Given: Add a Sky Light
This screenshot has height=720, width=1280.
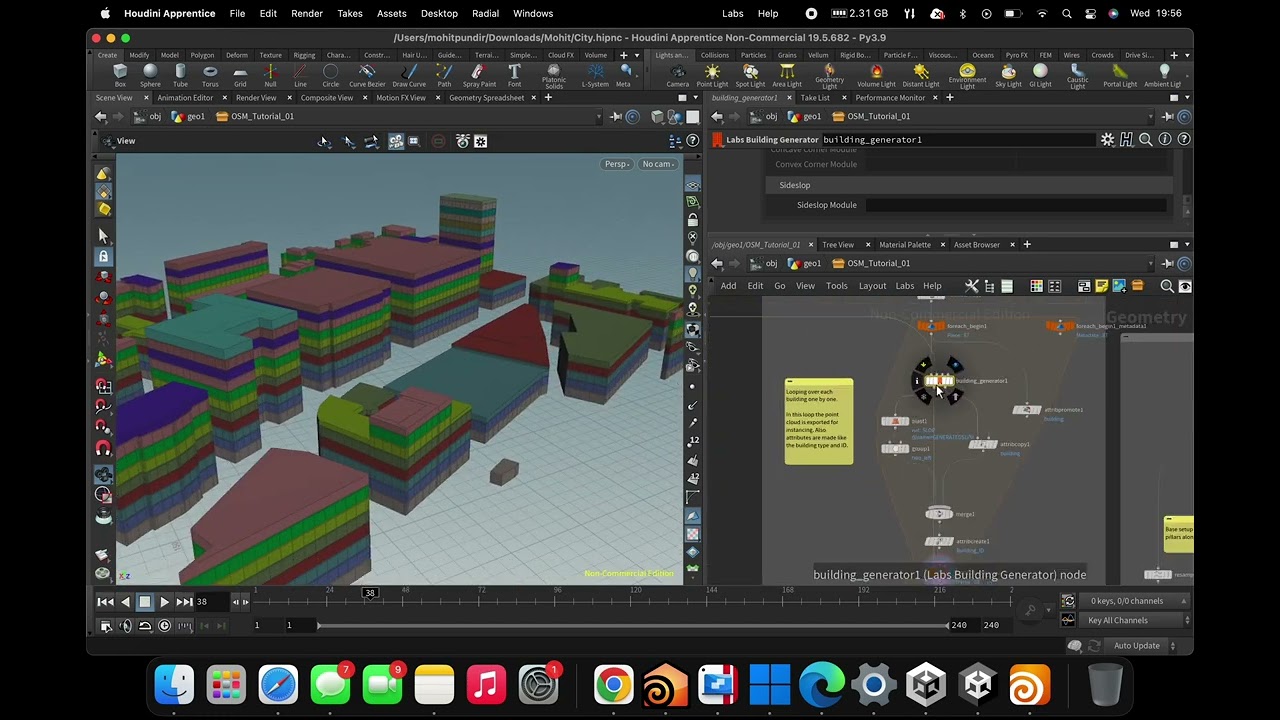Looking at the screenshot, I should coord(1008,75).
